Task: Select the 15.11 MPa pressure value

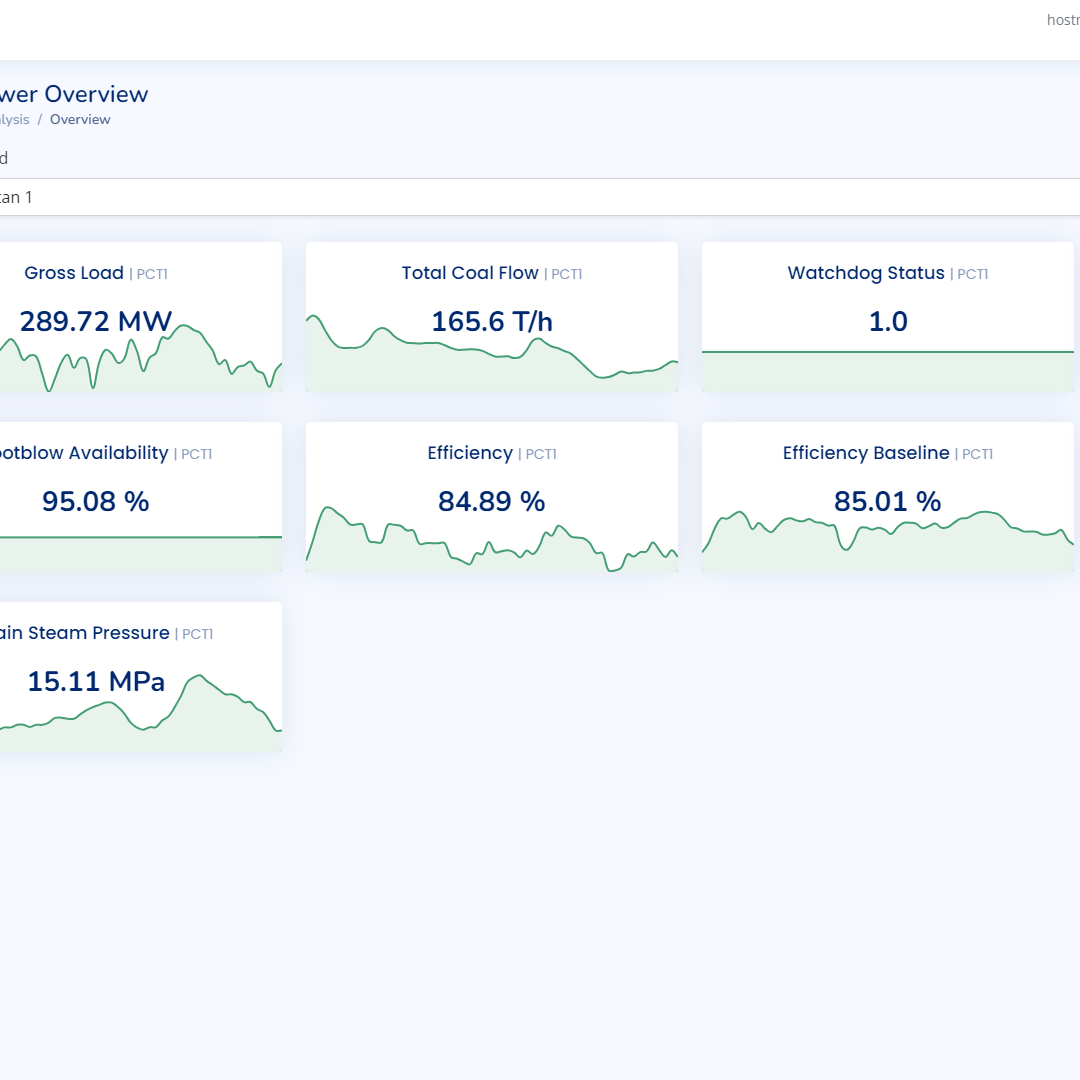Action: coord(96,681)
